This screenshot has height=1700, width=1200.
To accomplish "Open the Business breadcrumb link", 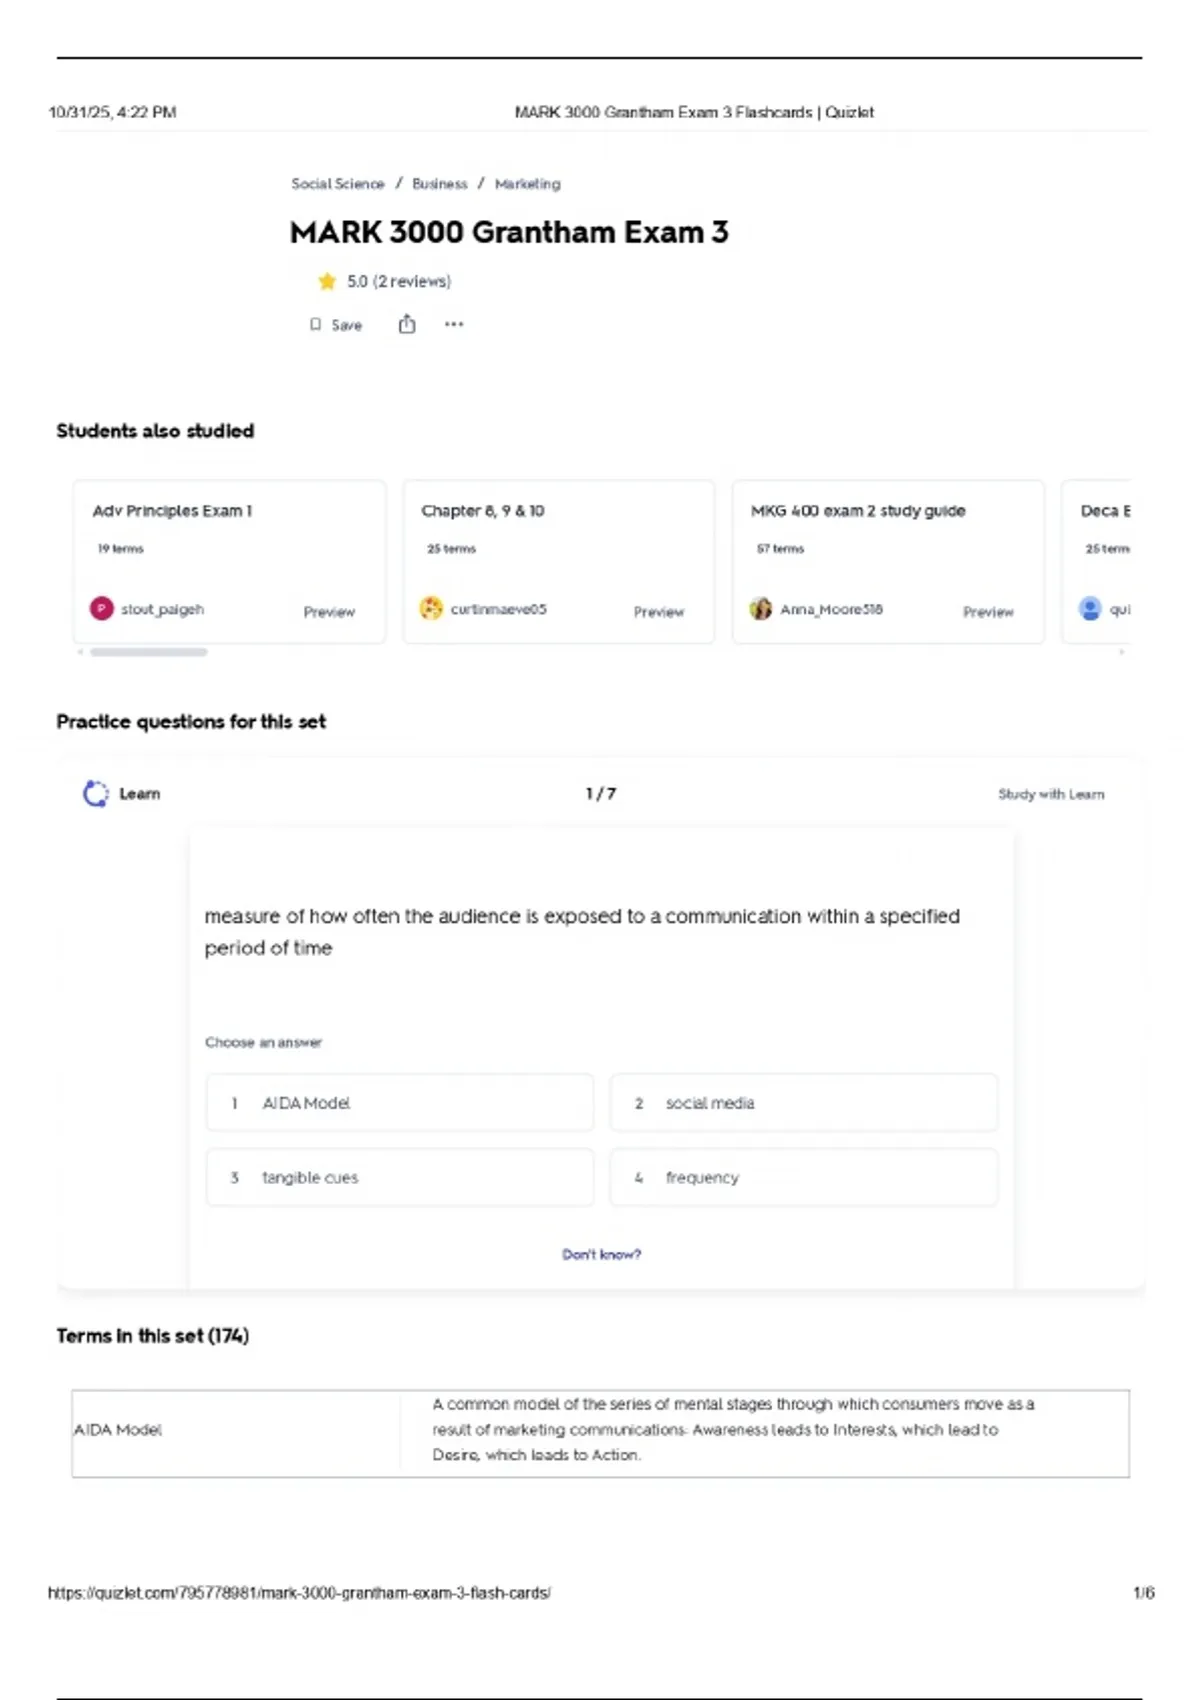I will [x=440, y=184].
